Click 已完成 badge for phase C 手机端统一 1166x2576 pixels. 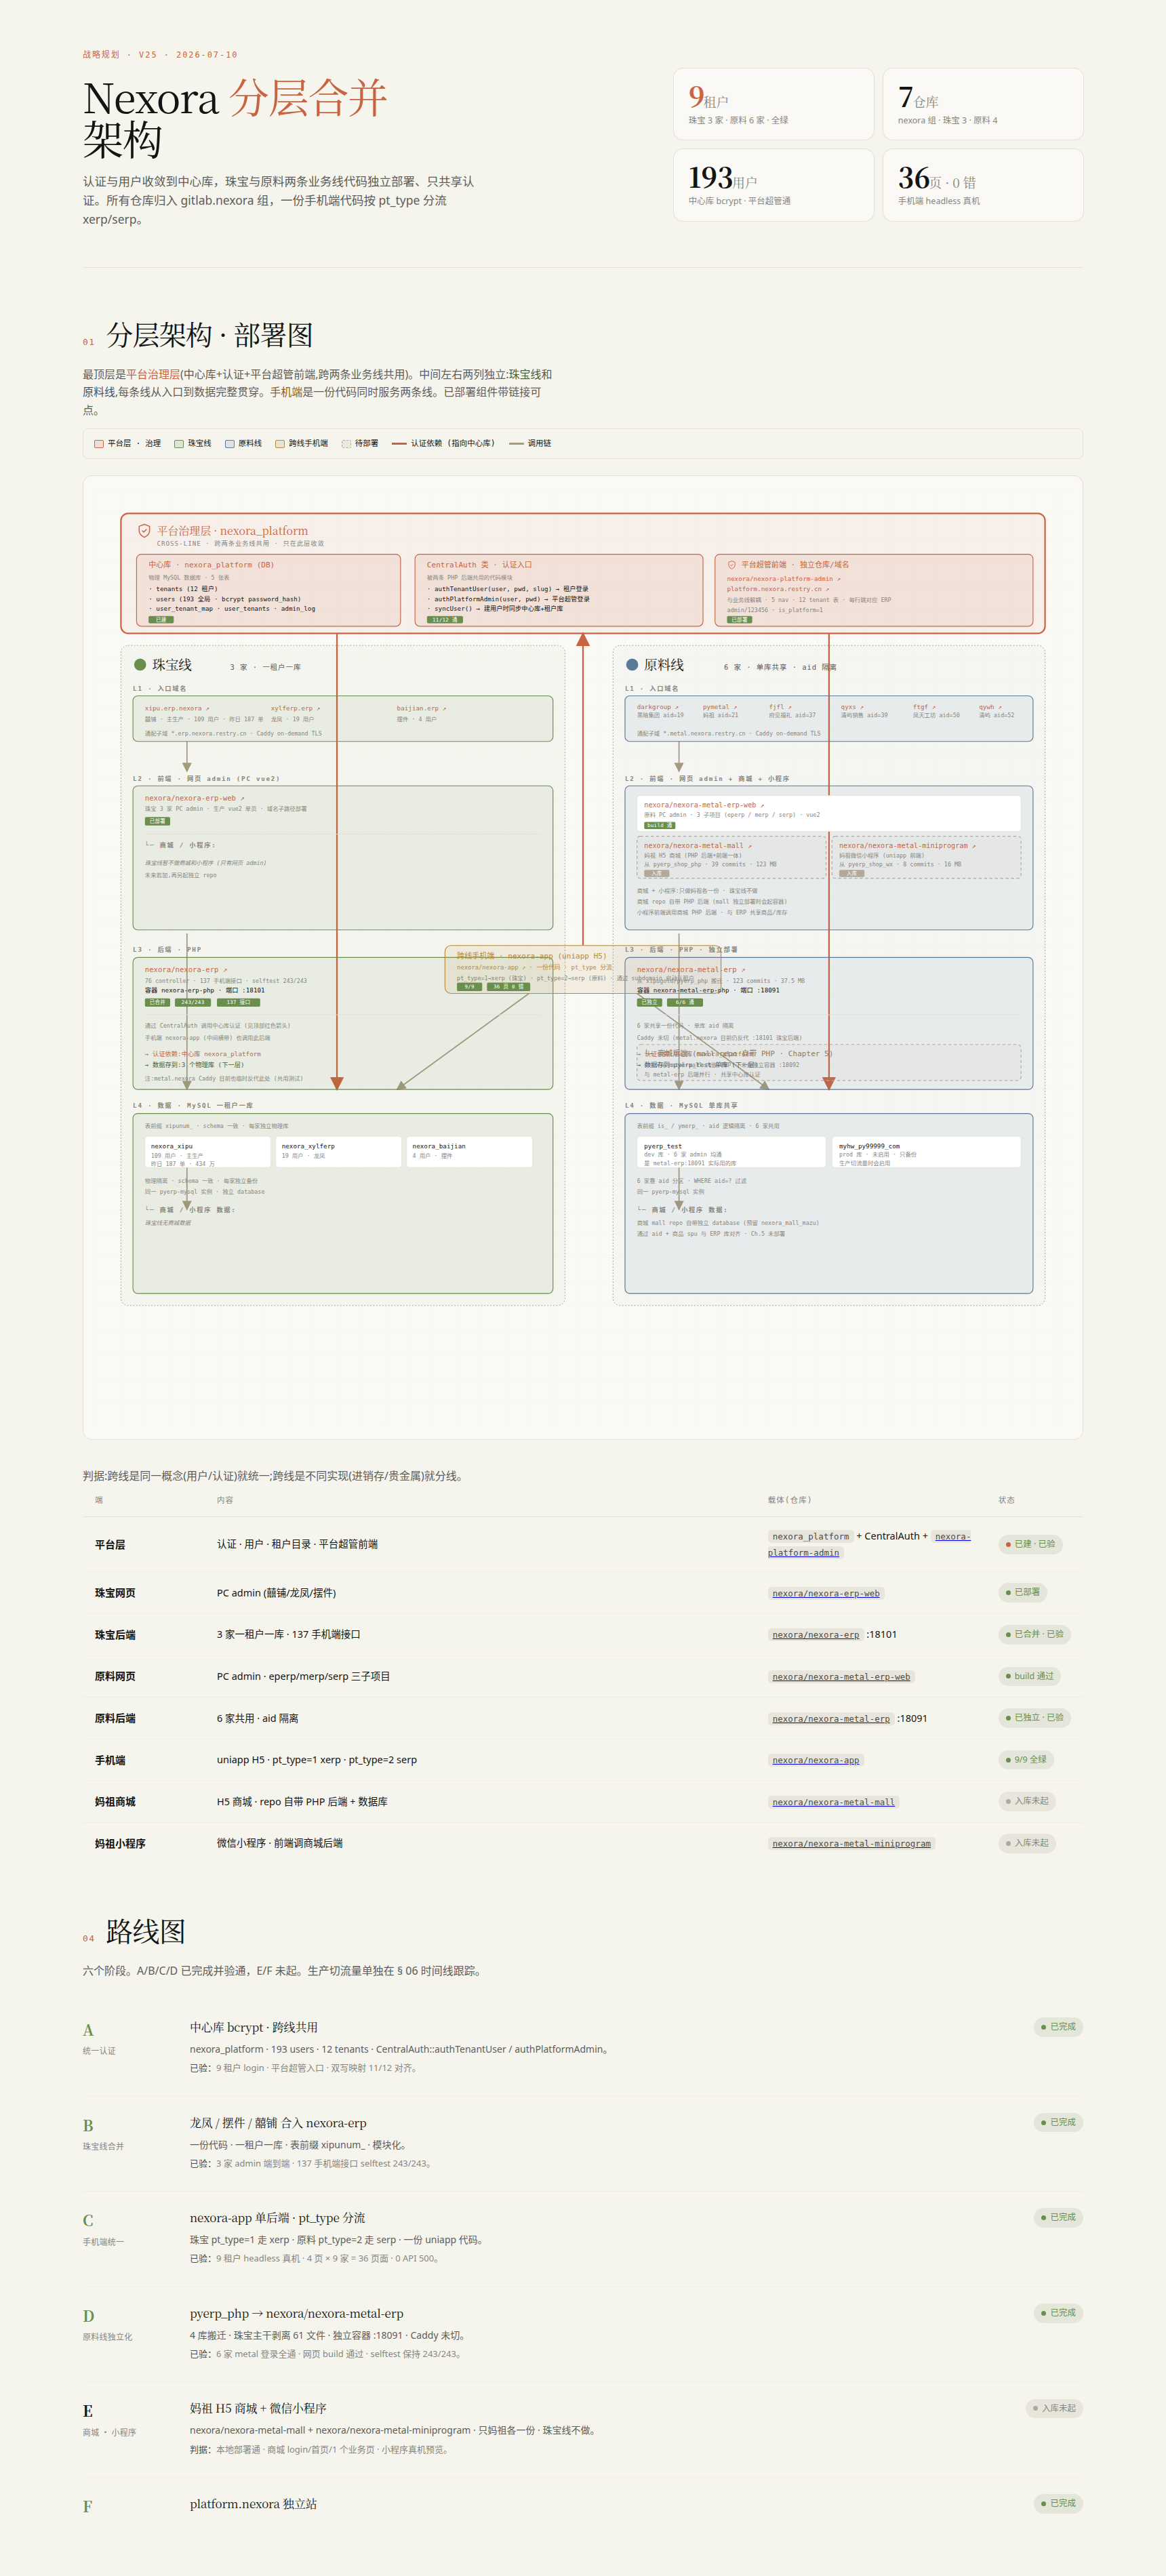pyautogui.click(x=1058, y=2217)
